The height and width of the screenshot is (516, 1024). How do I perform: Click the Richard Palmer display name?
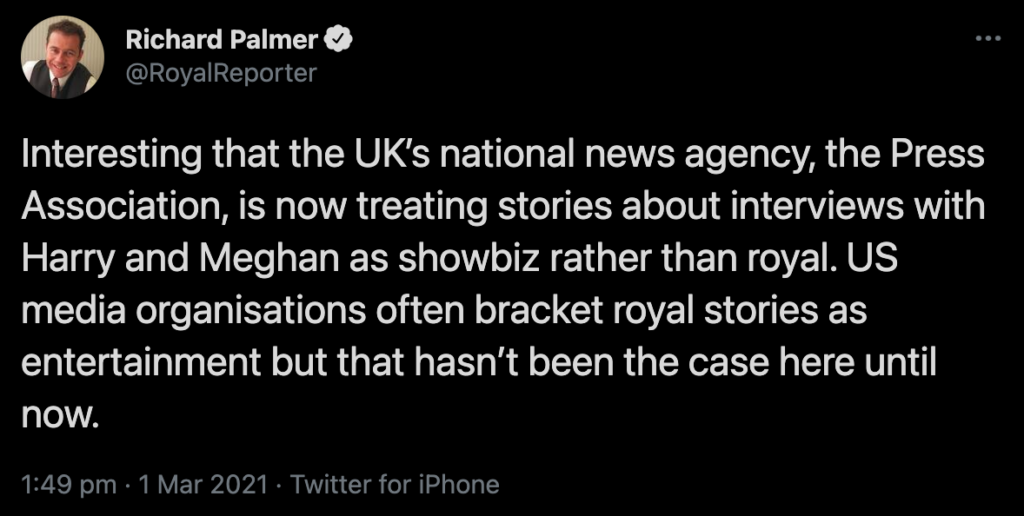click(222, 40)
